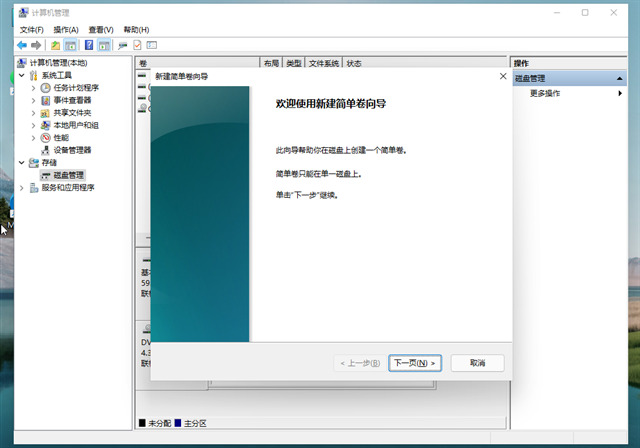Click the up-one-level folder icon
The width and height of the screenshot is (640, 448).
pos(55,45)
